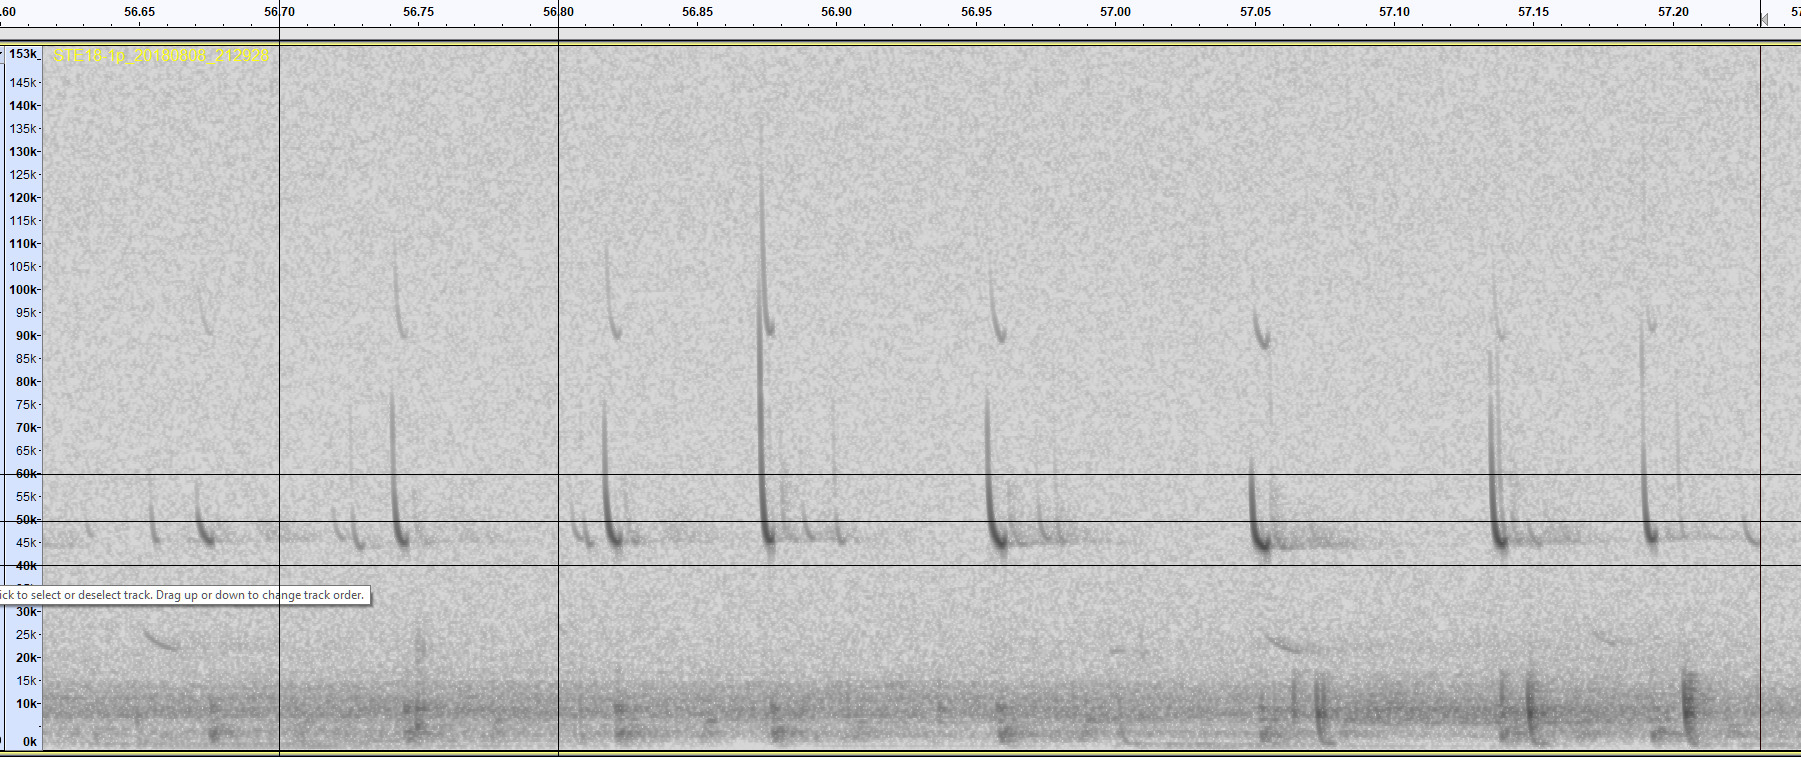Select track name STE18-1p_20180808_212928
Screen dimensions: 1801x757
[x=160, y=56]
